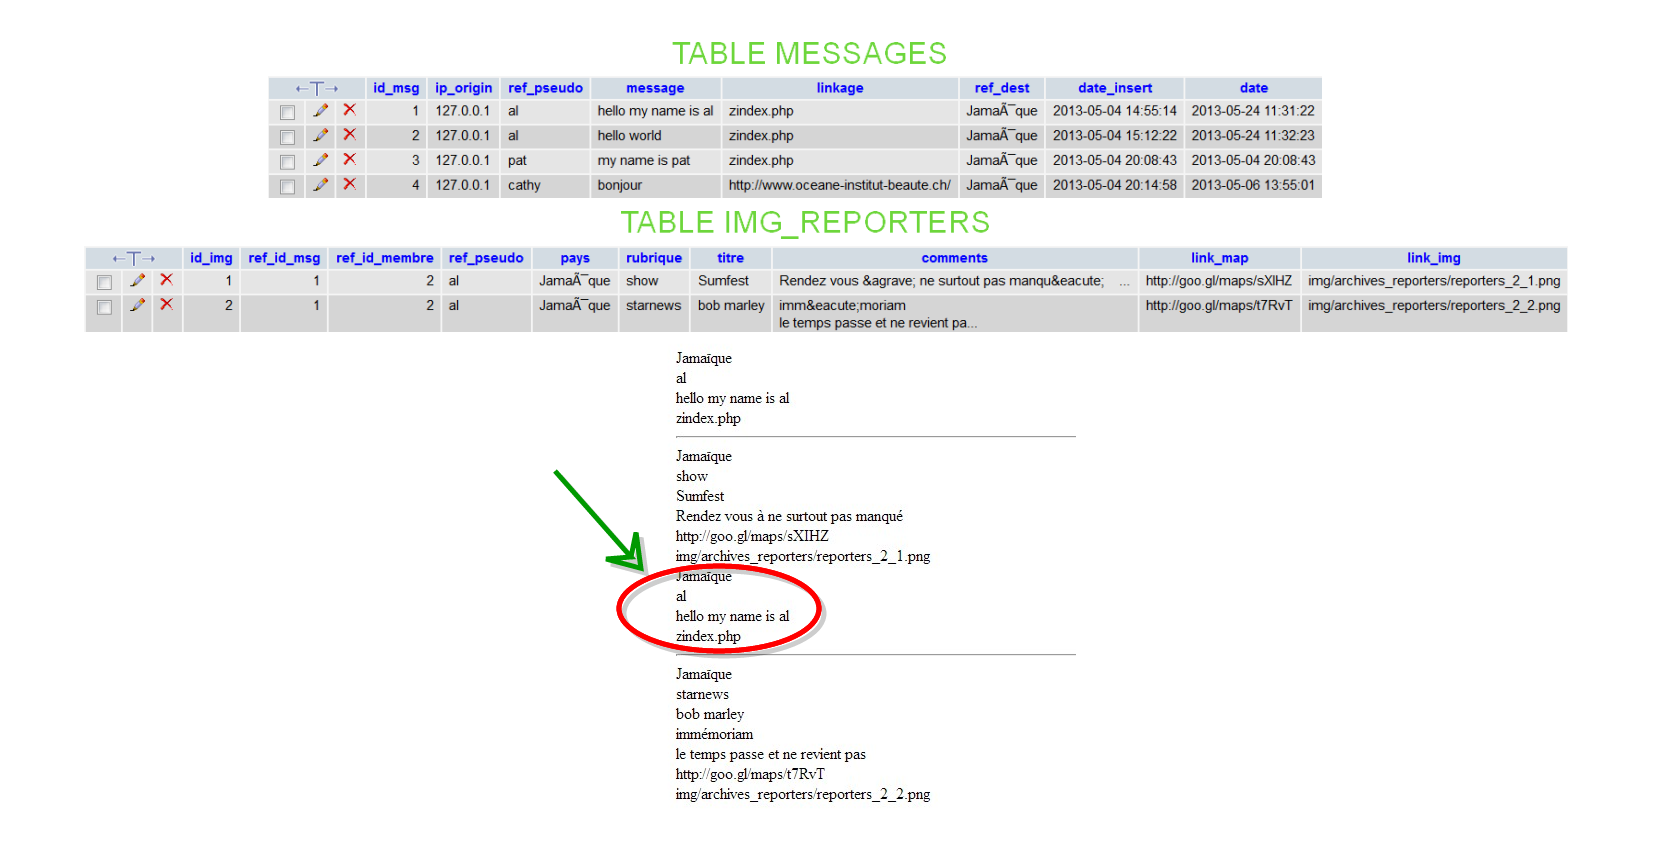Tick checkbox of cathy message row
This screenshot has width=1661, height=852.
tap(288, 187)
